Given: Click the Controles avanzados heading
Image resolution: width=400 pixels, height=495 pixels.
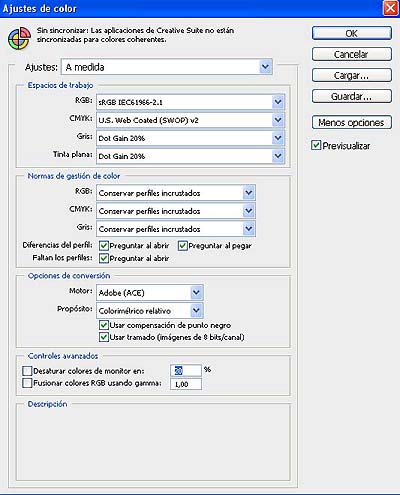Looking at the screenshot, I should click(x=63, y=356).
